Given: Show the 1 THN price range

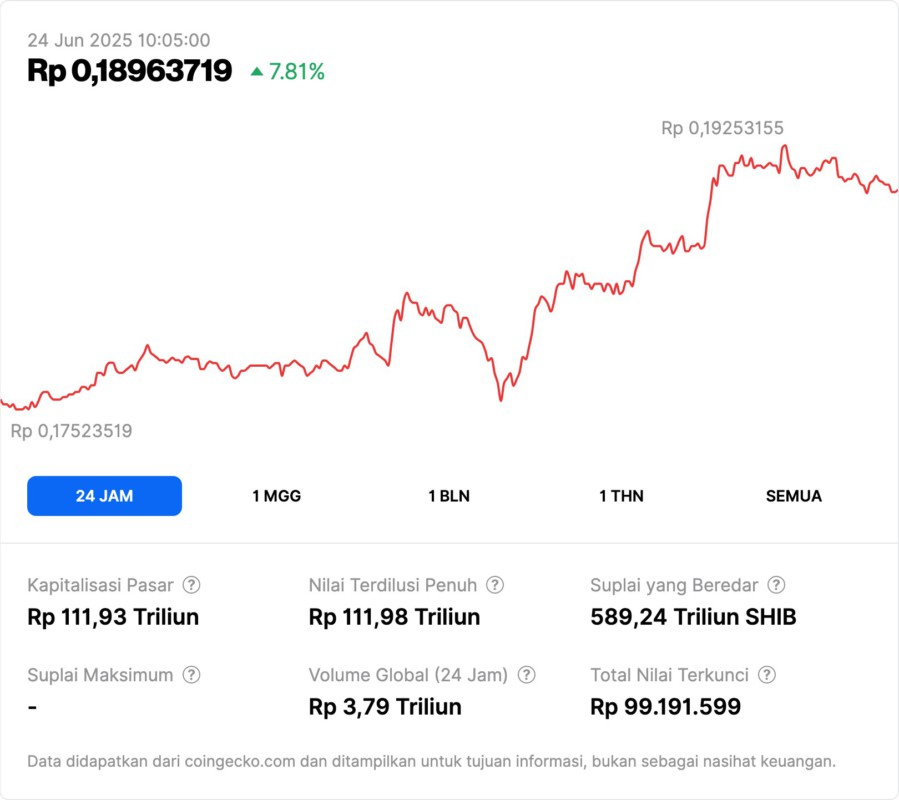Looking at the screenshot, I should (x=621, y=496).
